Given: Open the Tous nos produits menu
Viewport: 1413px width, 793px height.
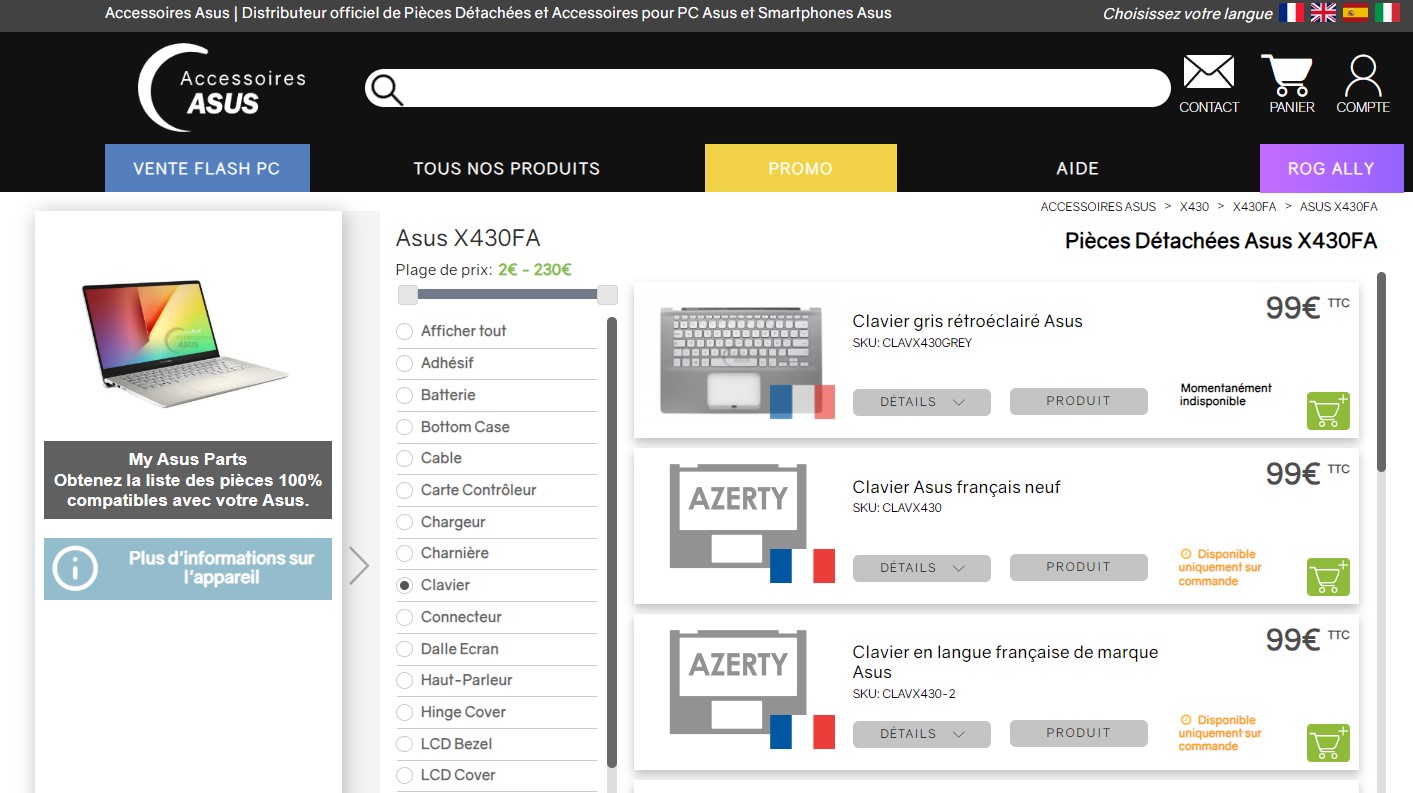Looking at the screenshot, I should 507,168.
